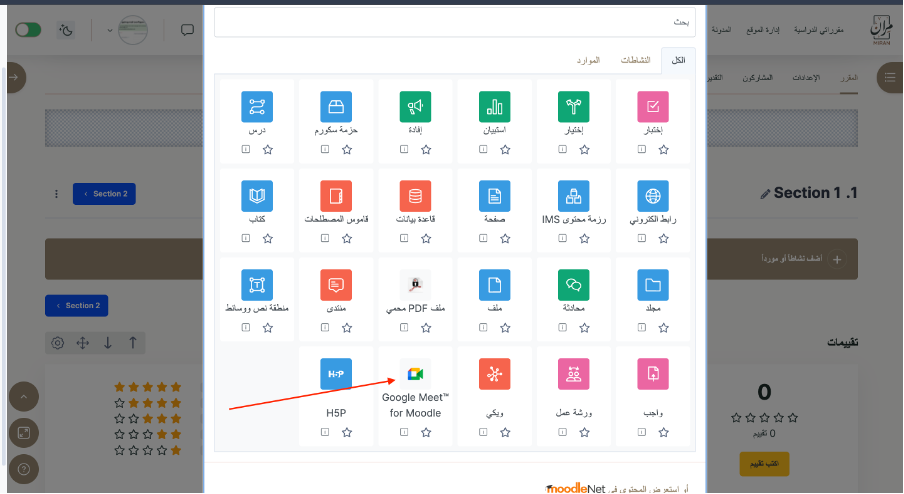Mark H5P as favourite with star
Image resolution: width=904 pixels, height=494 pixels.
347,432
